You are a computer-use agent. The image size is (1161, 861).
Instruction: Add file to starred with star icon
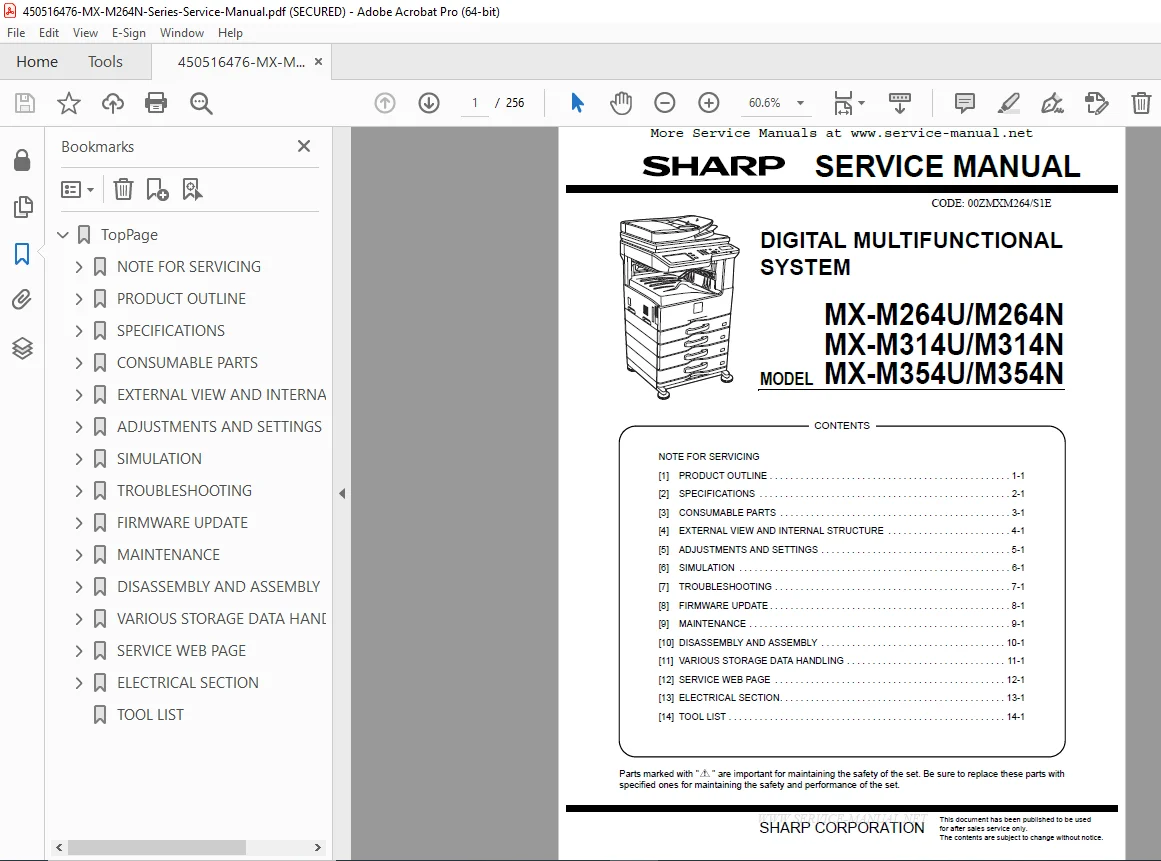[x=69, y=103]
